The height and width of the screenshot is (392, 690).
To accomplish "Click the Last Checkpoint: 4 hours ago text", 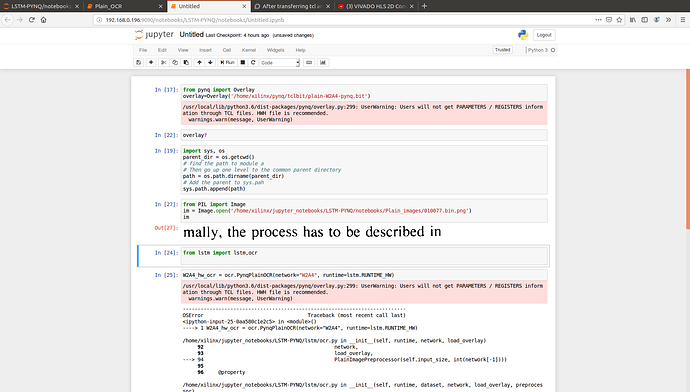I will tap(237, 35).
